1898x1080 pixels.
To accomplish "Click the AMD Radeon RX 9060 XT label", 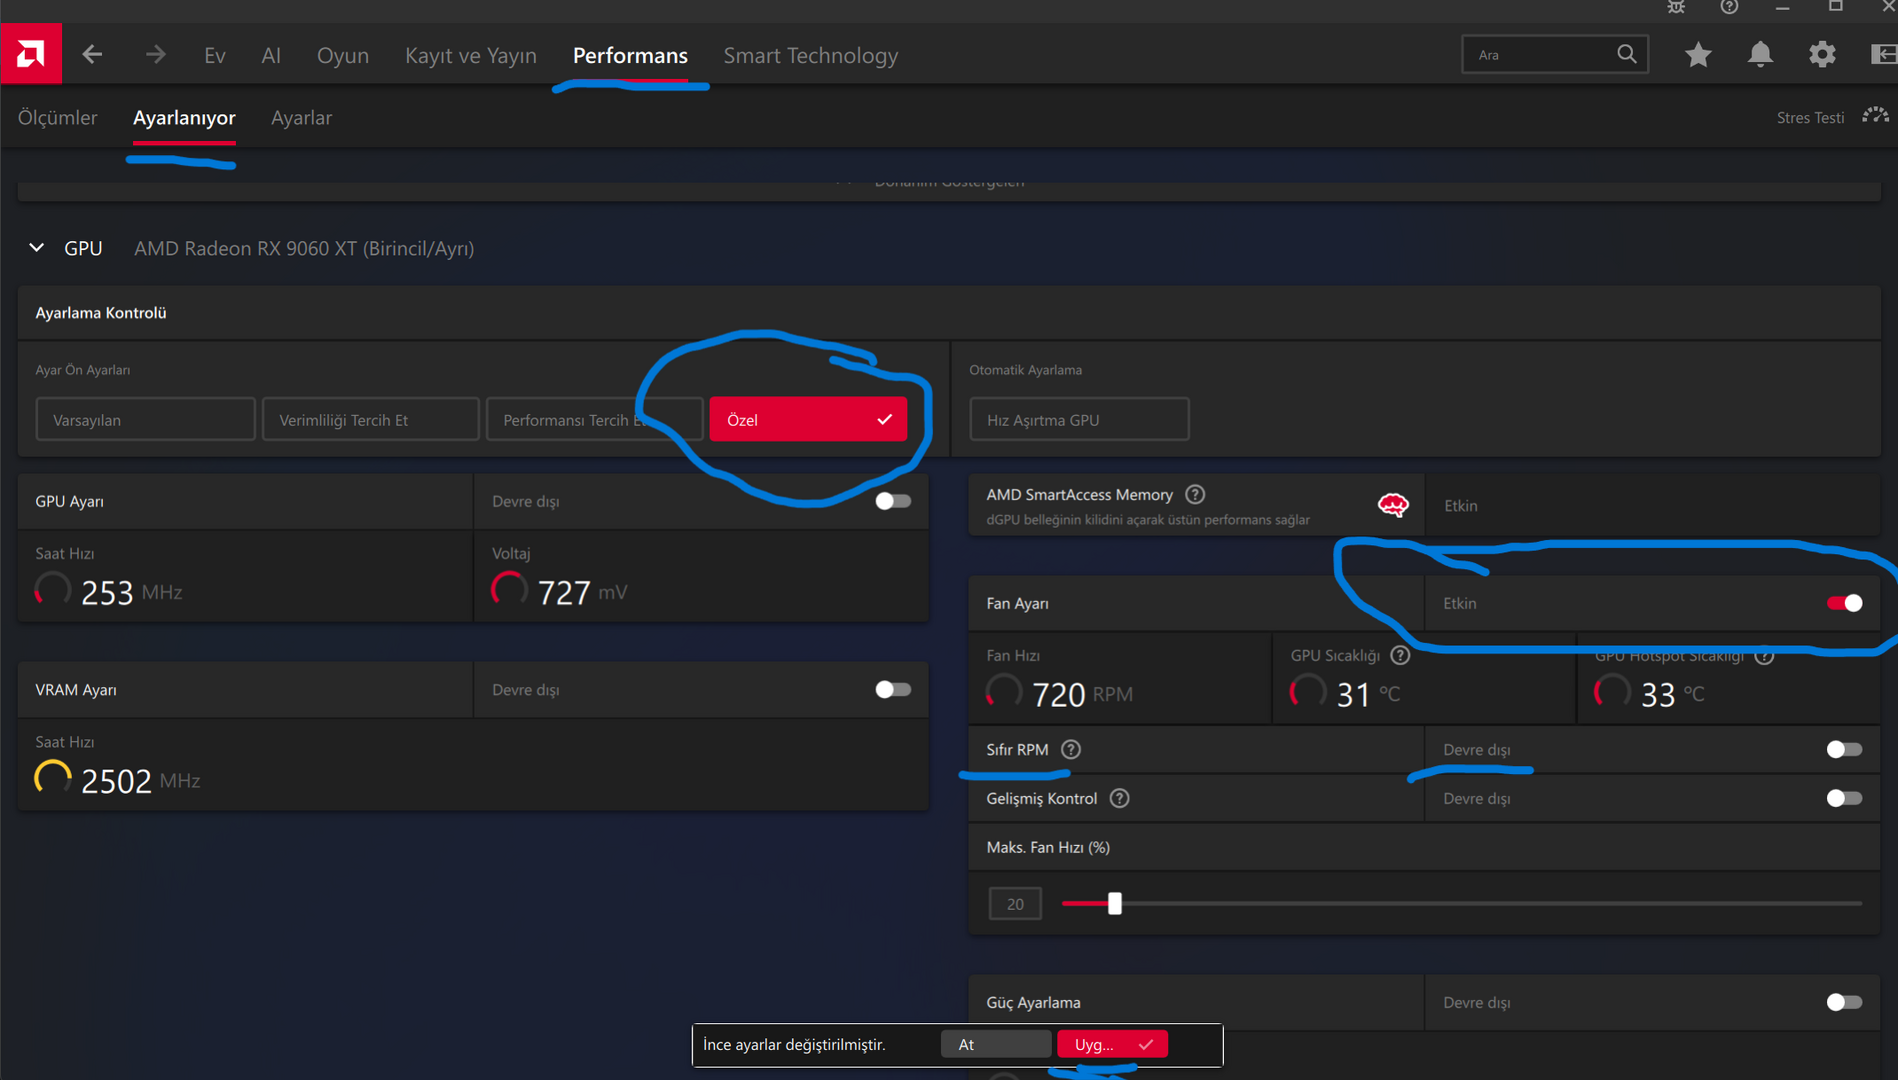I will click(x=304, y=248).
